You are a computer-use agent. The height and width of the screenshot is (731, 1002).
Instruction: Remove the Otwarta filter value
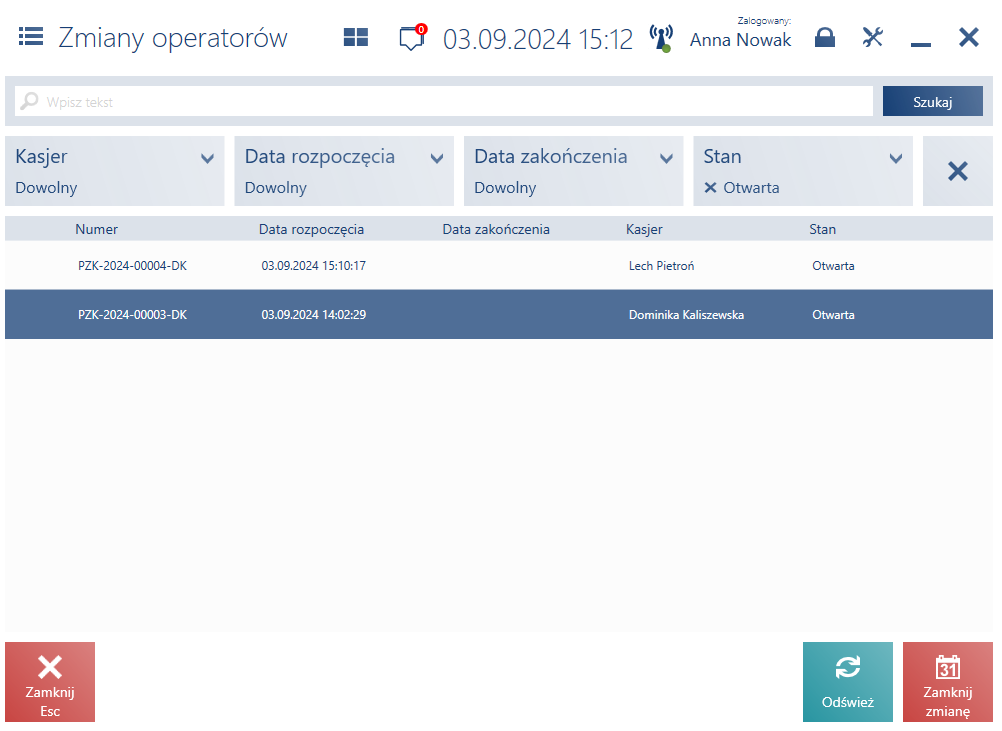(710, 188)
